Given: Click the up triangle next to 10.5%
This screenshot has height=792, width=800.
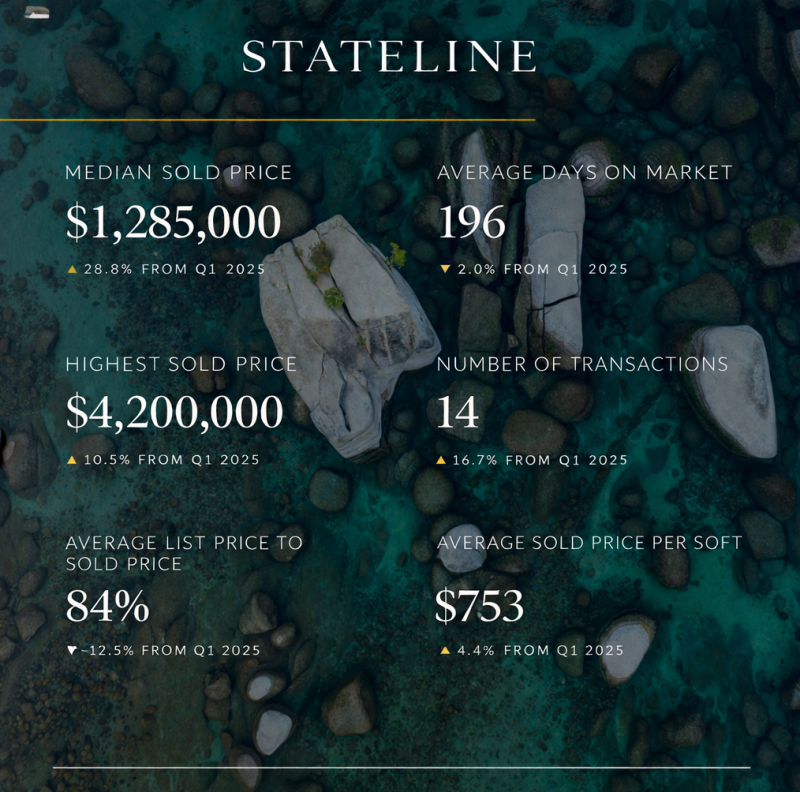Looking at the screenshot, I should pyautogui.click(x=72, y=460).
